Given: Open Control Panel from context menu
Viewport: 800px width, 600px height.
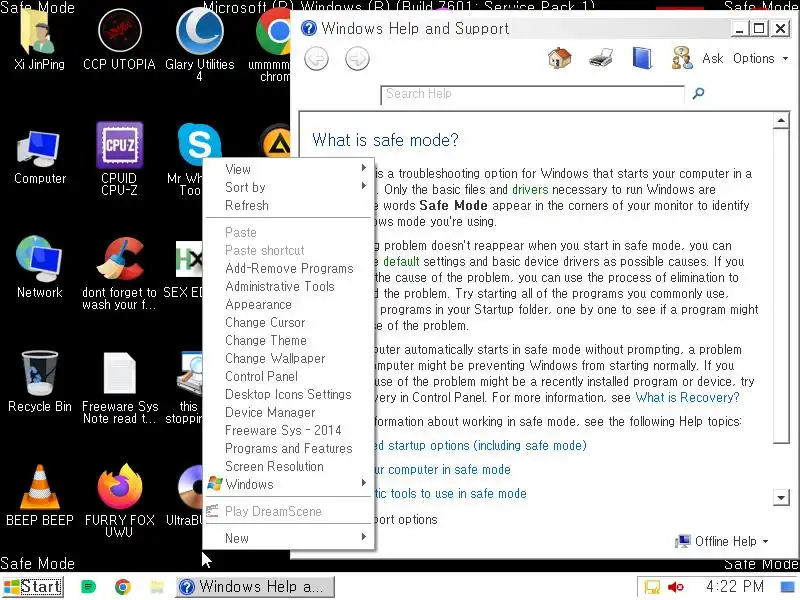Looking at the screenshot, I should pyautogui.click(x=288, y=376).
